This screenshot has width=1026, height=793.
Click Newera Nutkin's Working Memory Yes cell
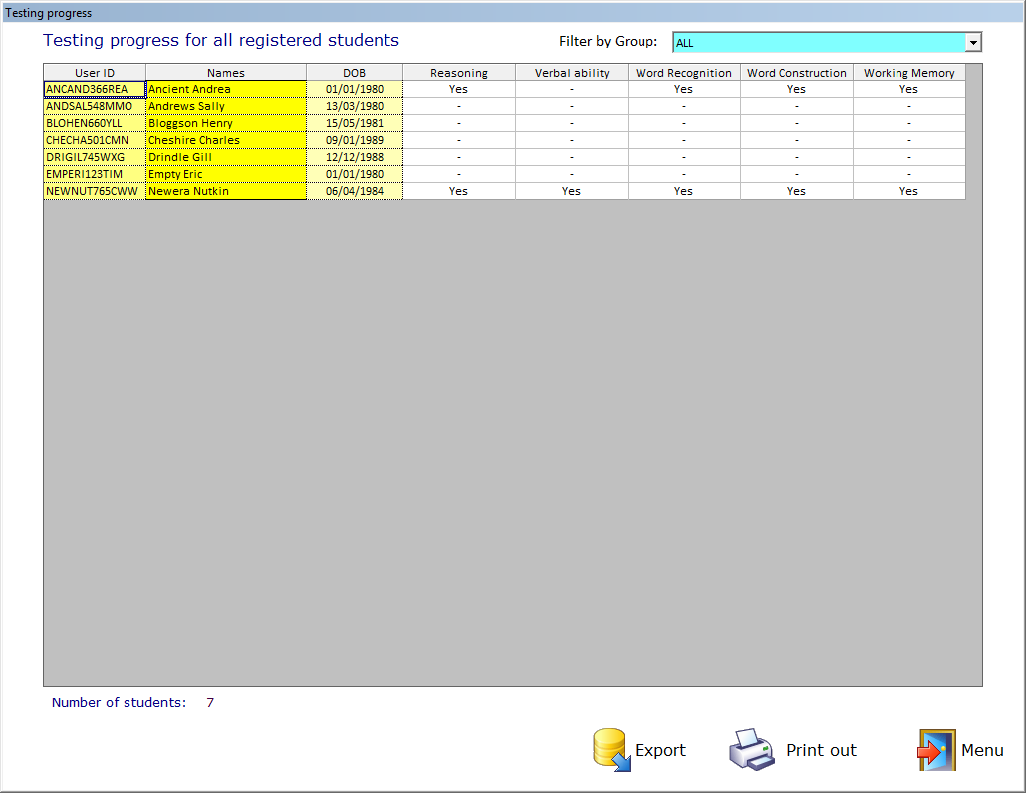pos(909,191)
